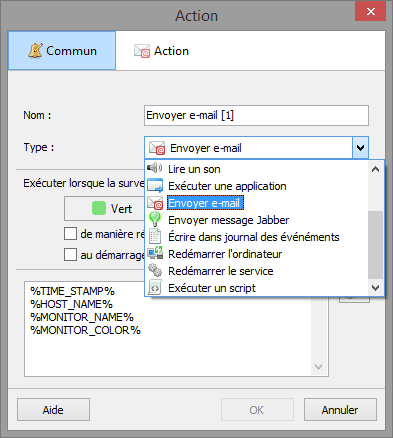Switch to the Action tab
Image resolution: width=393 pixels, height=438 pixels.
161,51
